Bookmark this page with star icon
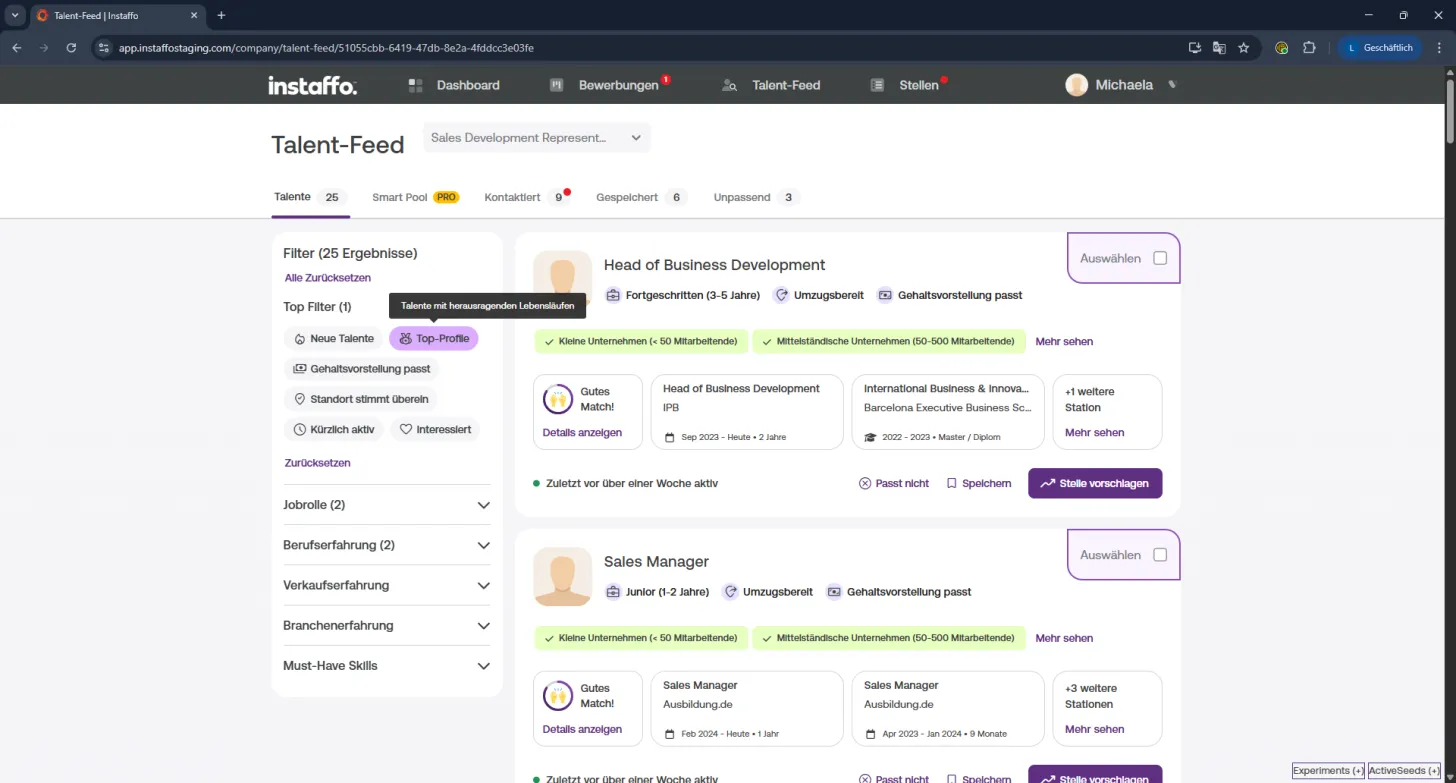Screen dimensions: 1456x783 pyautogui.click(x=1244, y=47)
